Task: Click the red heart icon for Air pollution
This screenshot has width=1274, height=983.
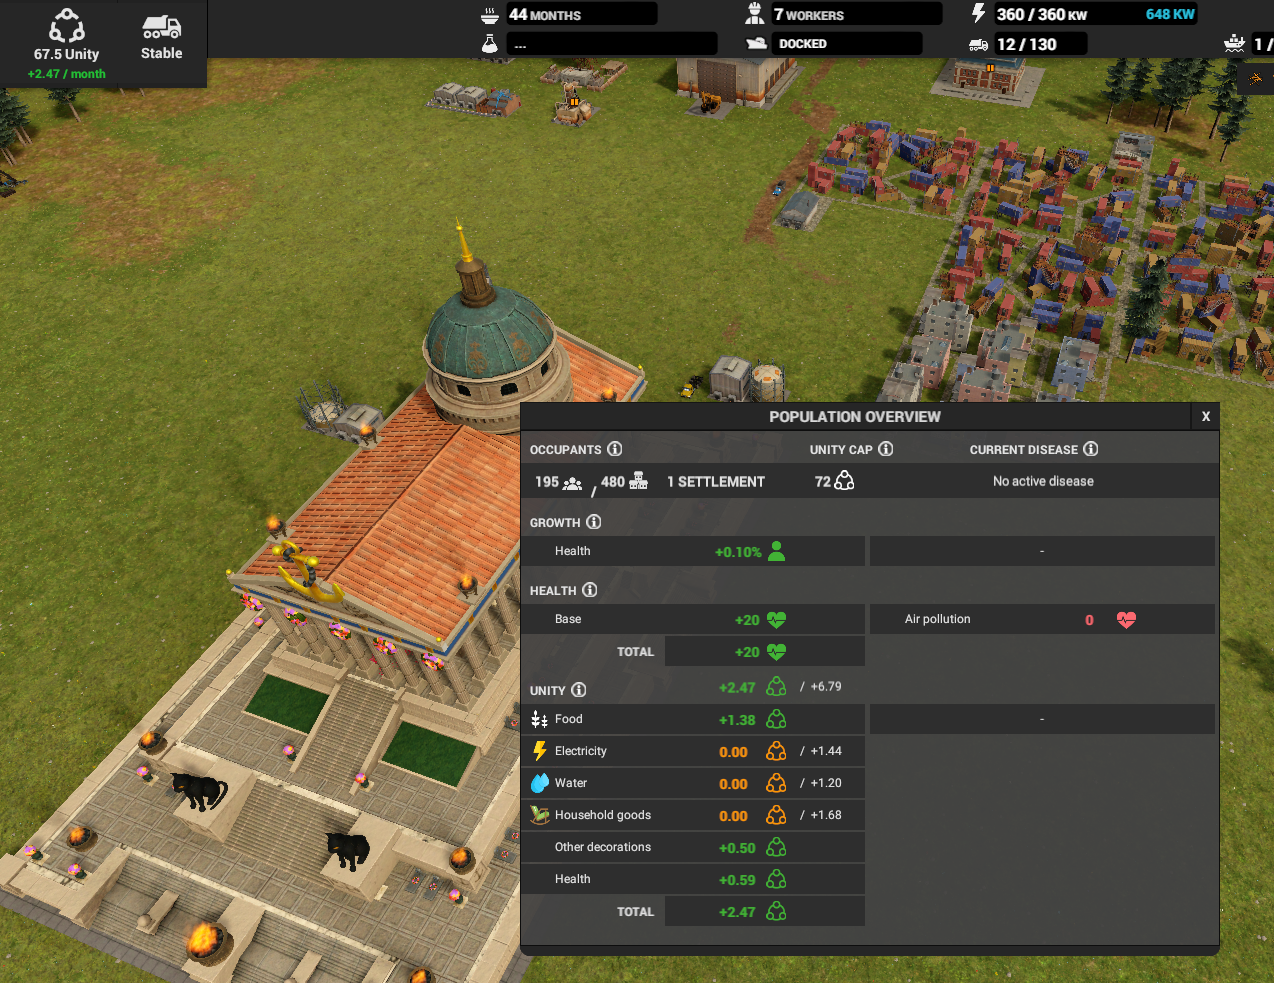Action: [x=1126, y=620]
